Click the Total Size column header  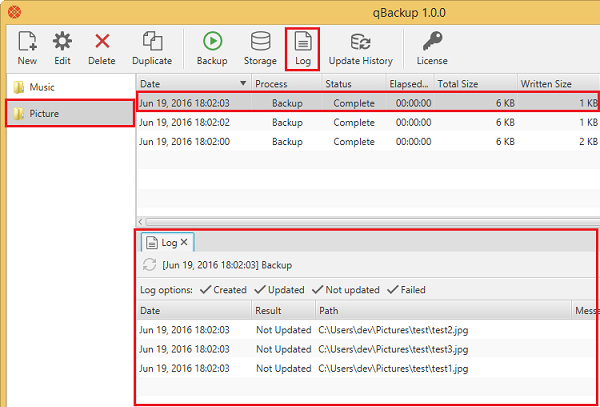pos(476,83)
